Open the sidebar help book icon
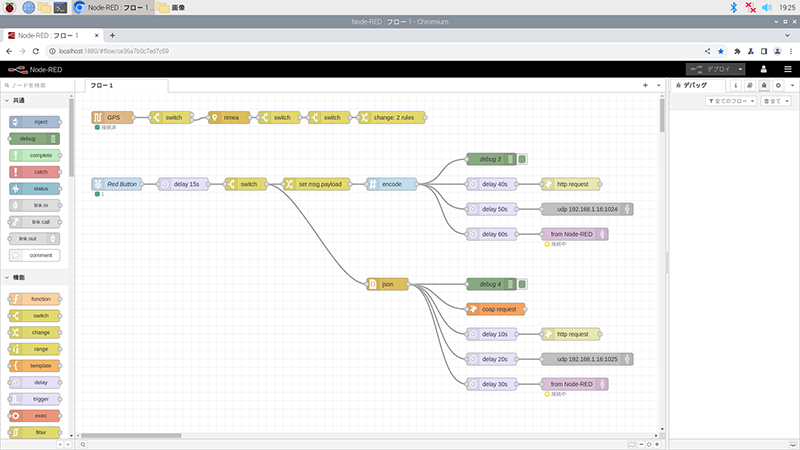This screenshot has width=800, height=450. tap(749, 86)
